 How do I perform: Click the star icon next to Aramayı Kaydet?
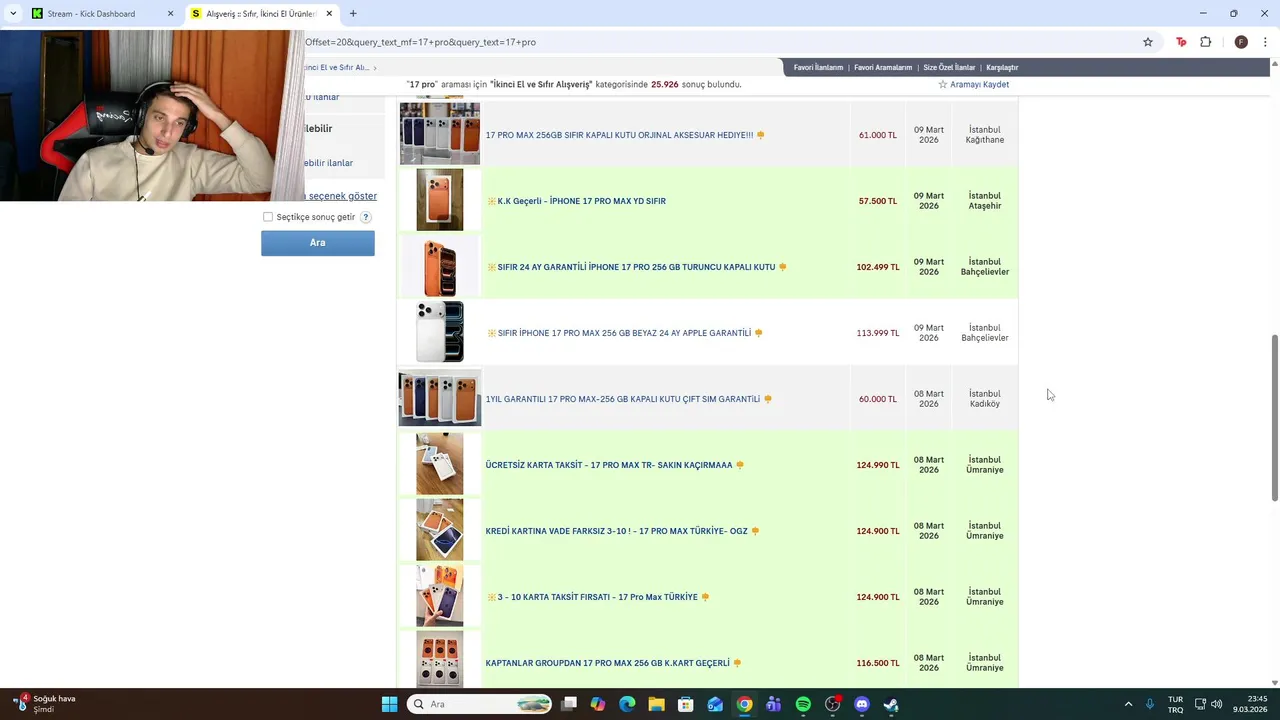943,85
